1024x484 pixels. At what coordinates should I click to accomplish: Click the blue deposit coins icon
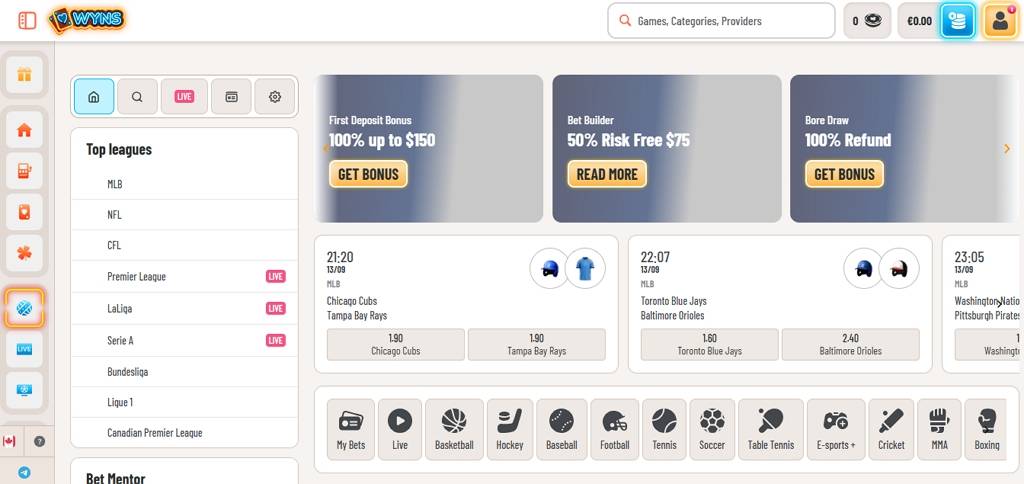point(957,20)
